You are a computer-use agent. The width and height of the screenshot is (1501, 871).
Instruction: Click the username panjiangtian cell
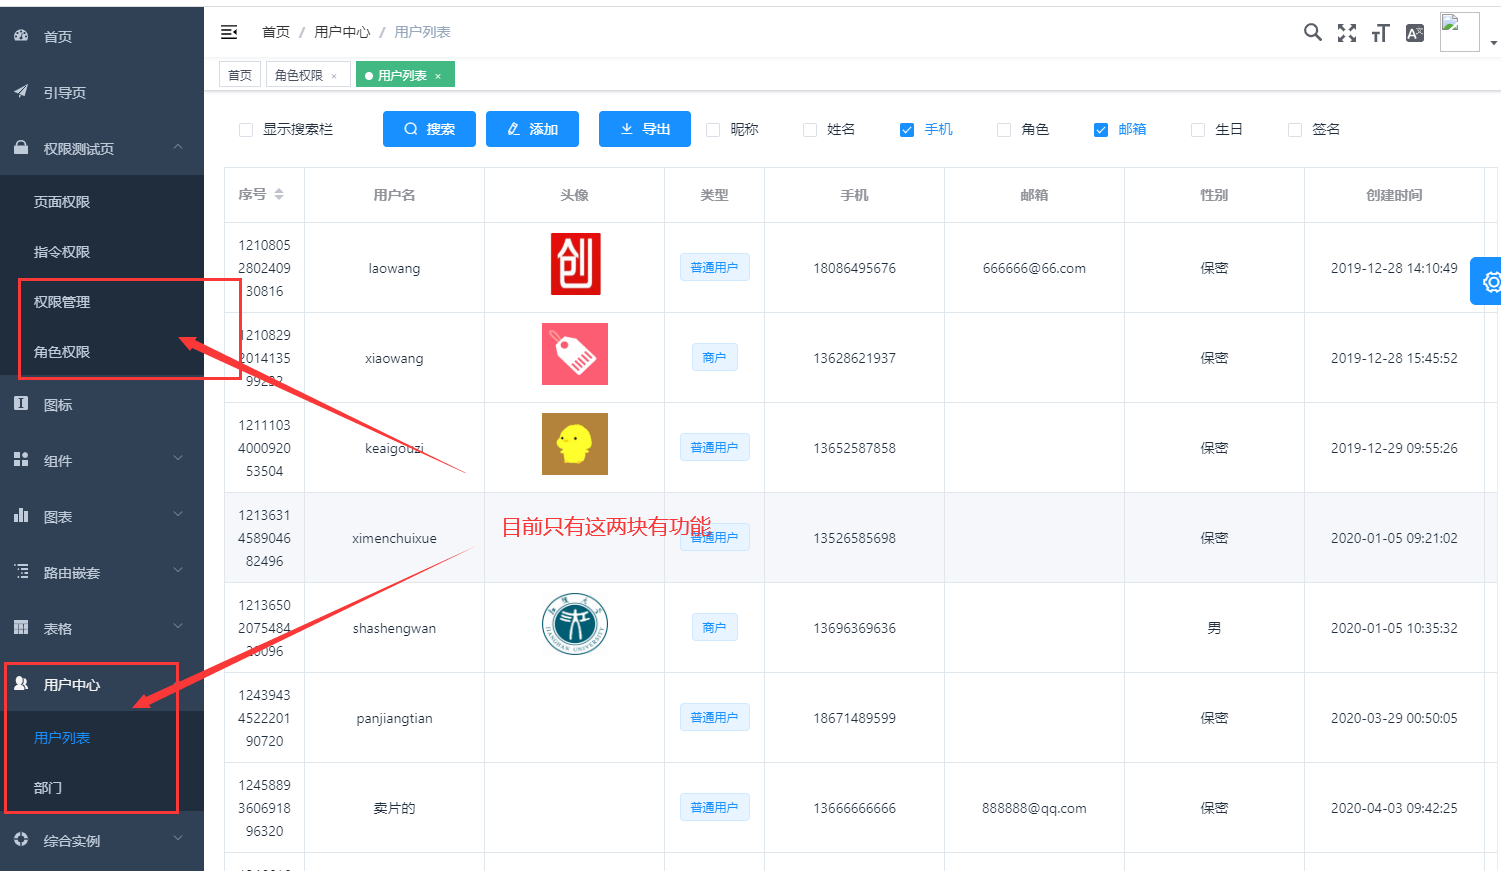point(394,718)
